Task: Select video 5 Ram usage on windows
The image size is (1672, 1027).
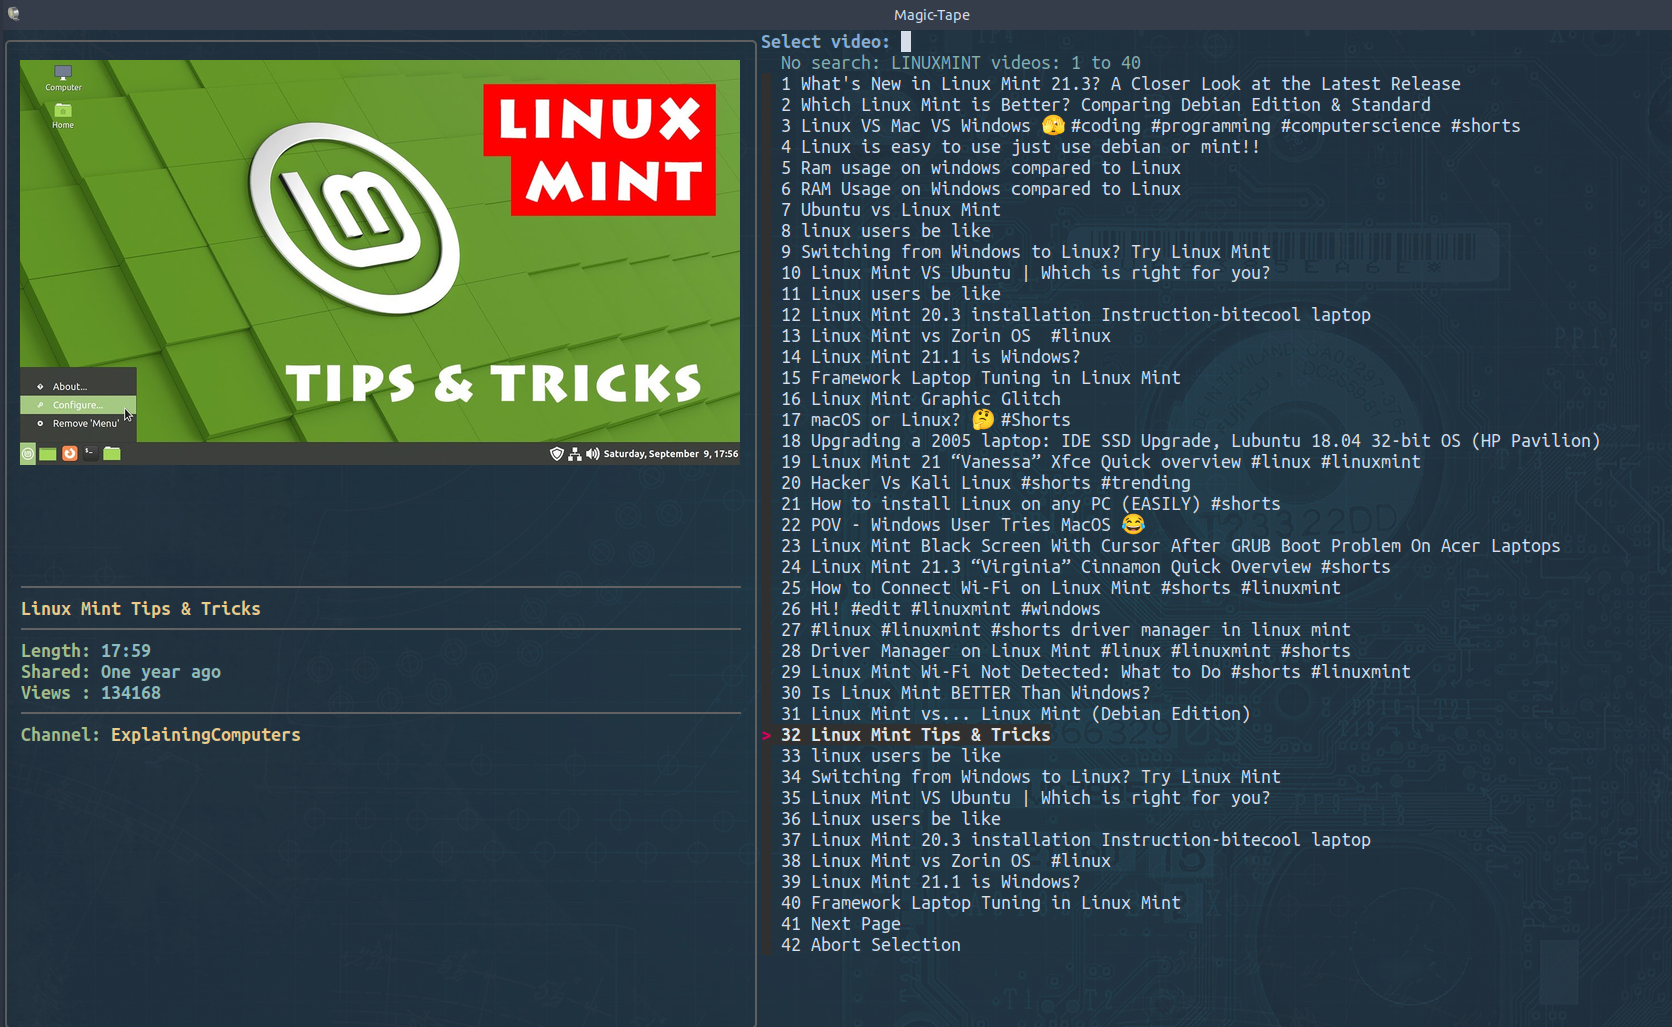Action: click(x=980, y=168)
